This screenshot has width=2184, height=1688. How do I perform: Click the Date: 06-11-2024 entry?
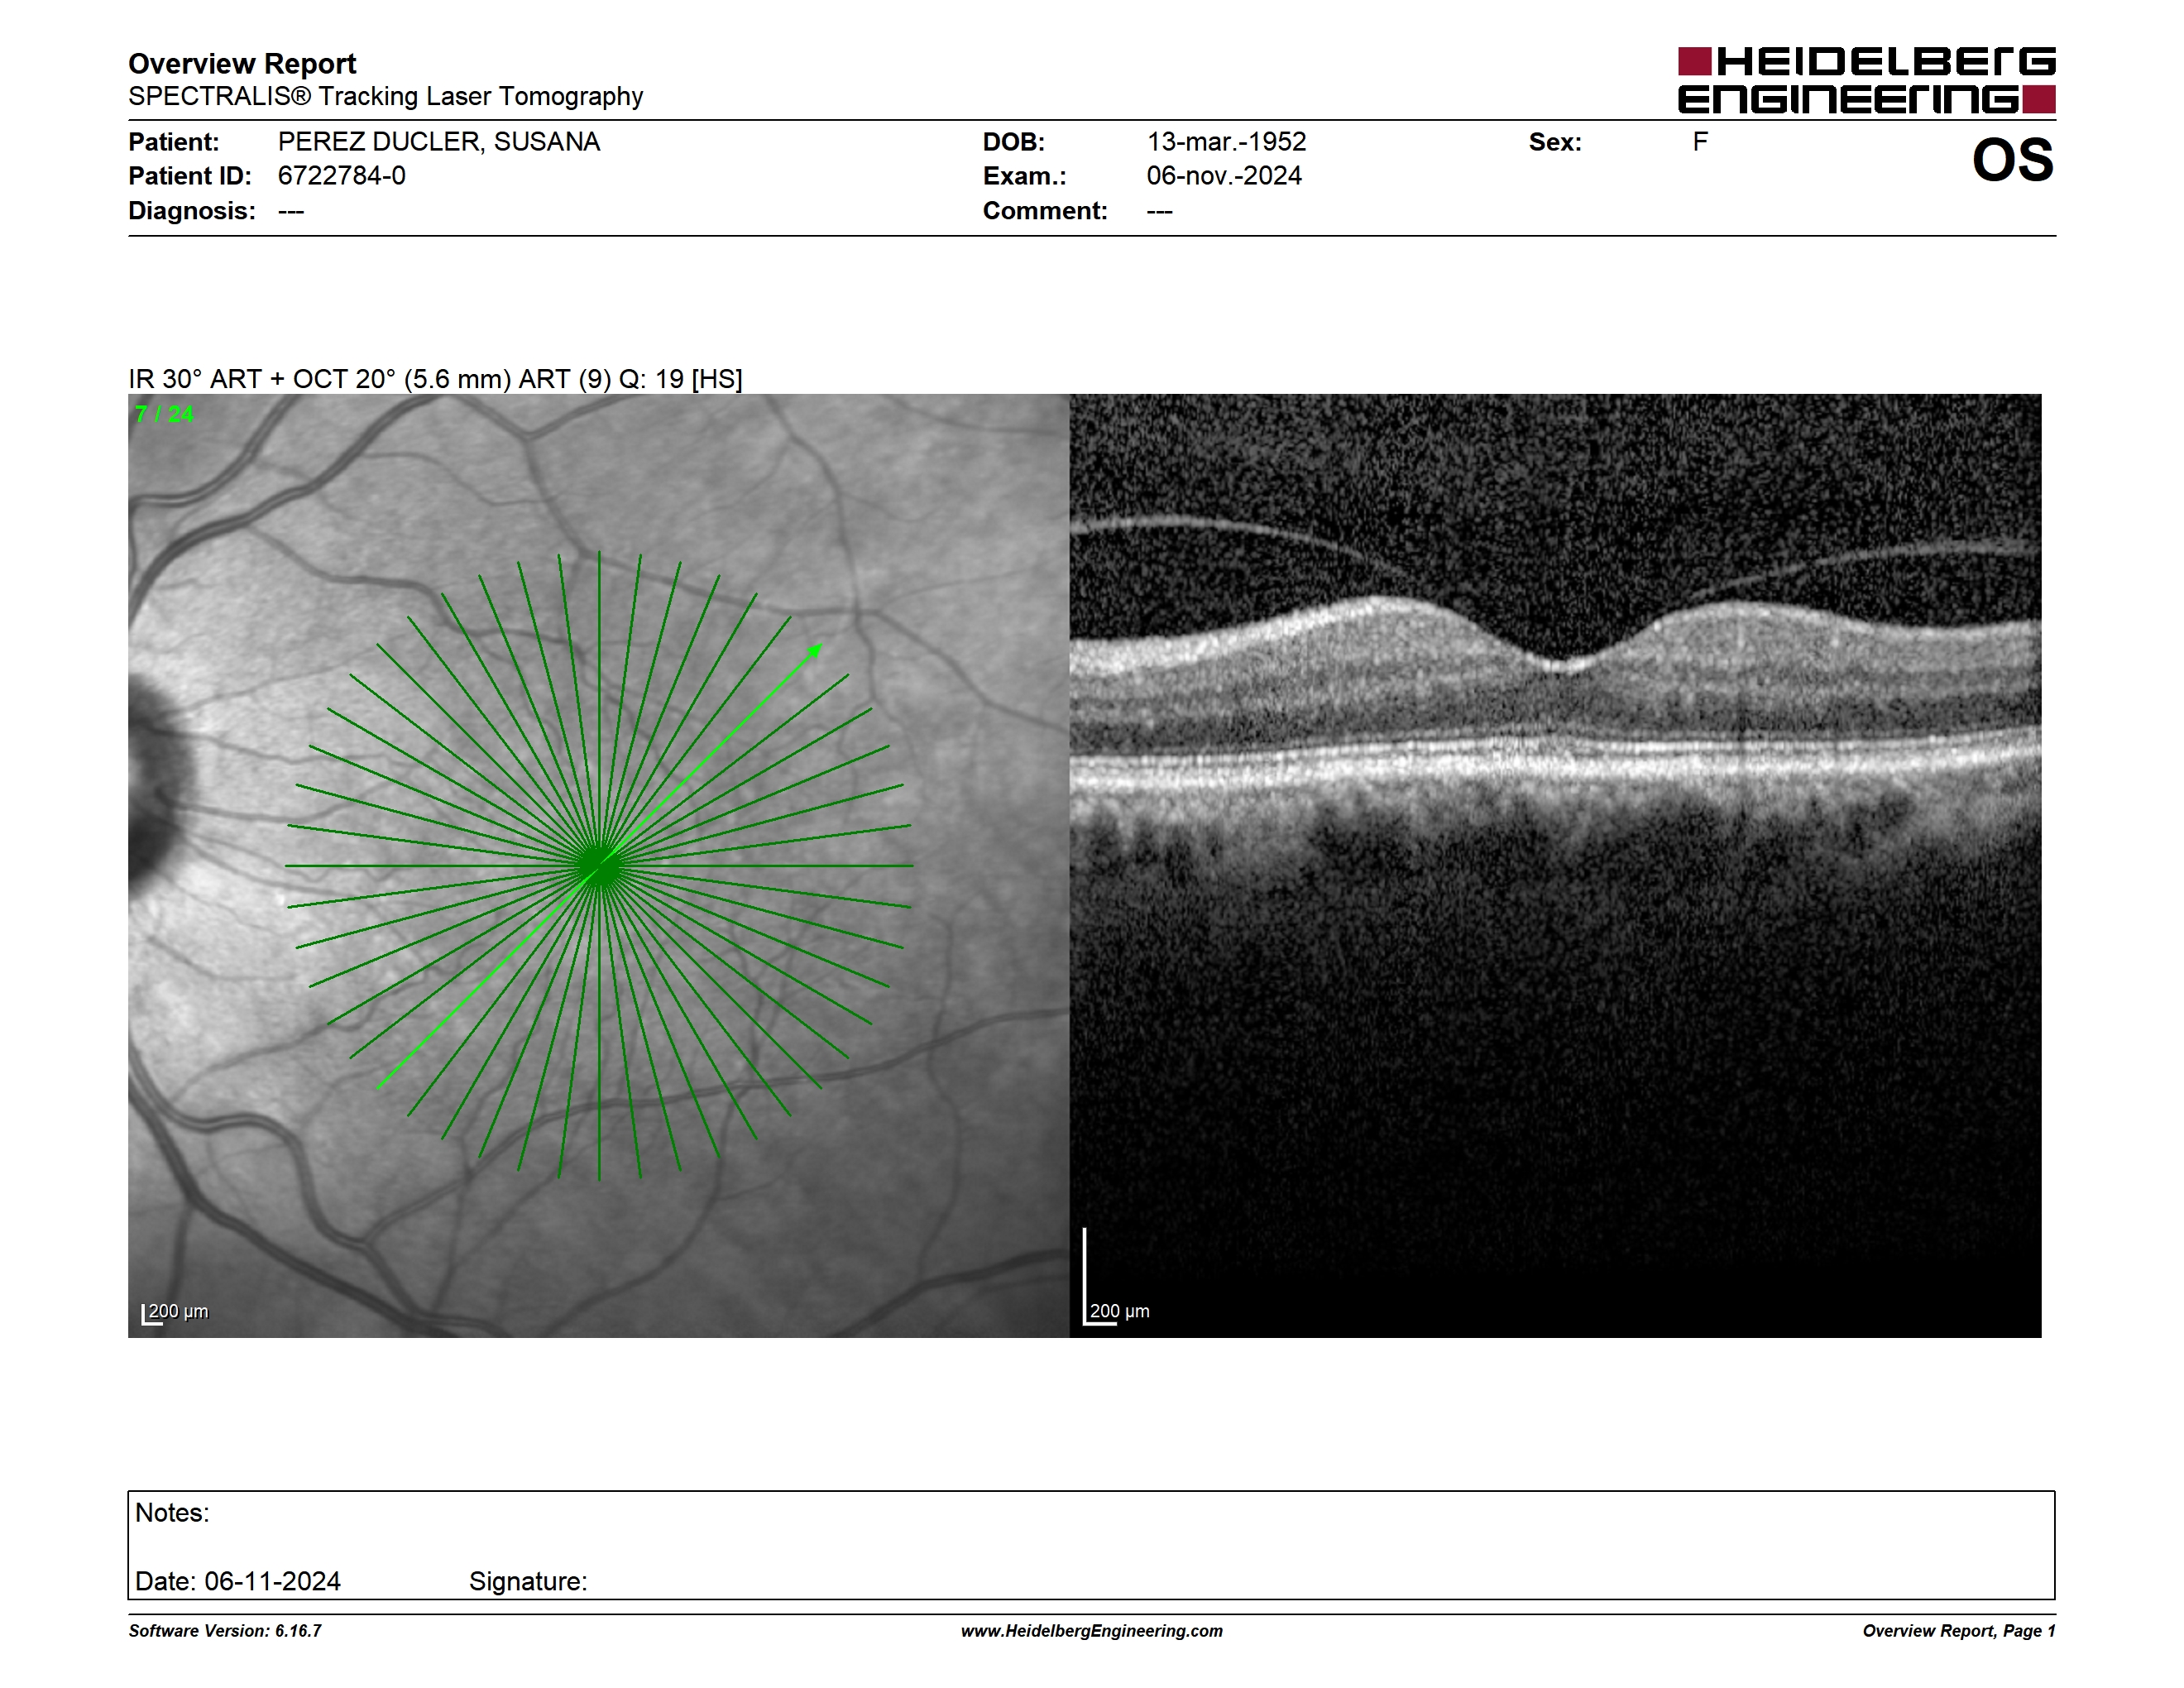(x=238, y=1582)
